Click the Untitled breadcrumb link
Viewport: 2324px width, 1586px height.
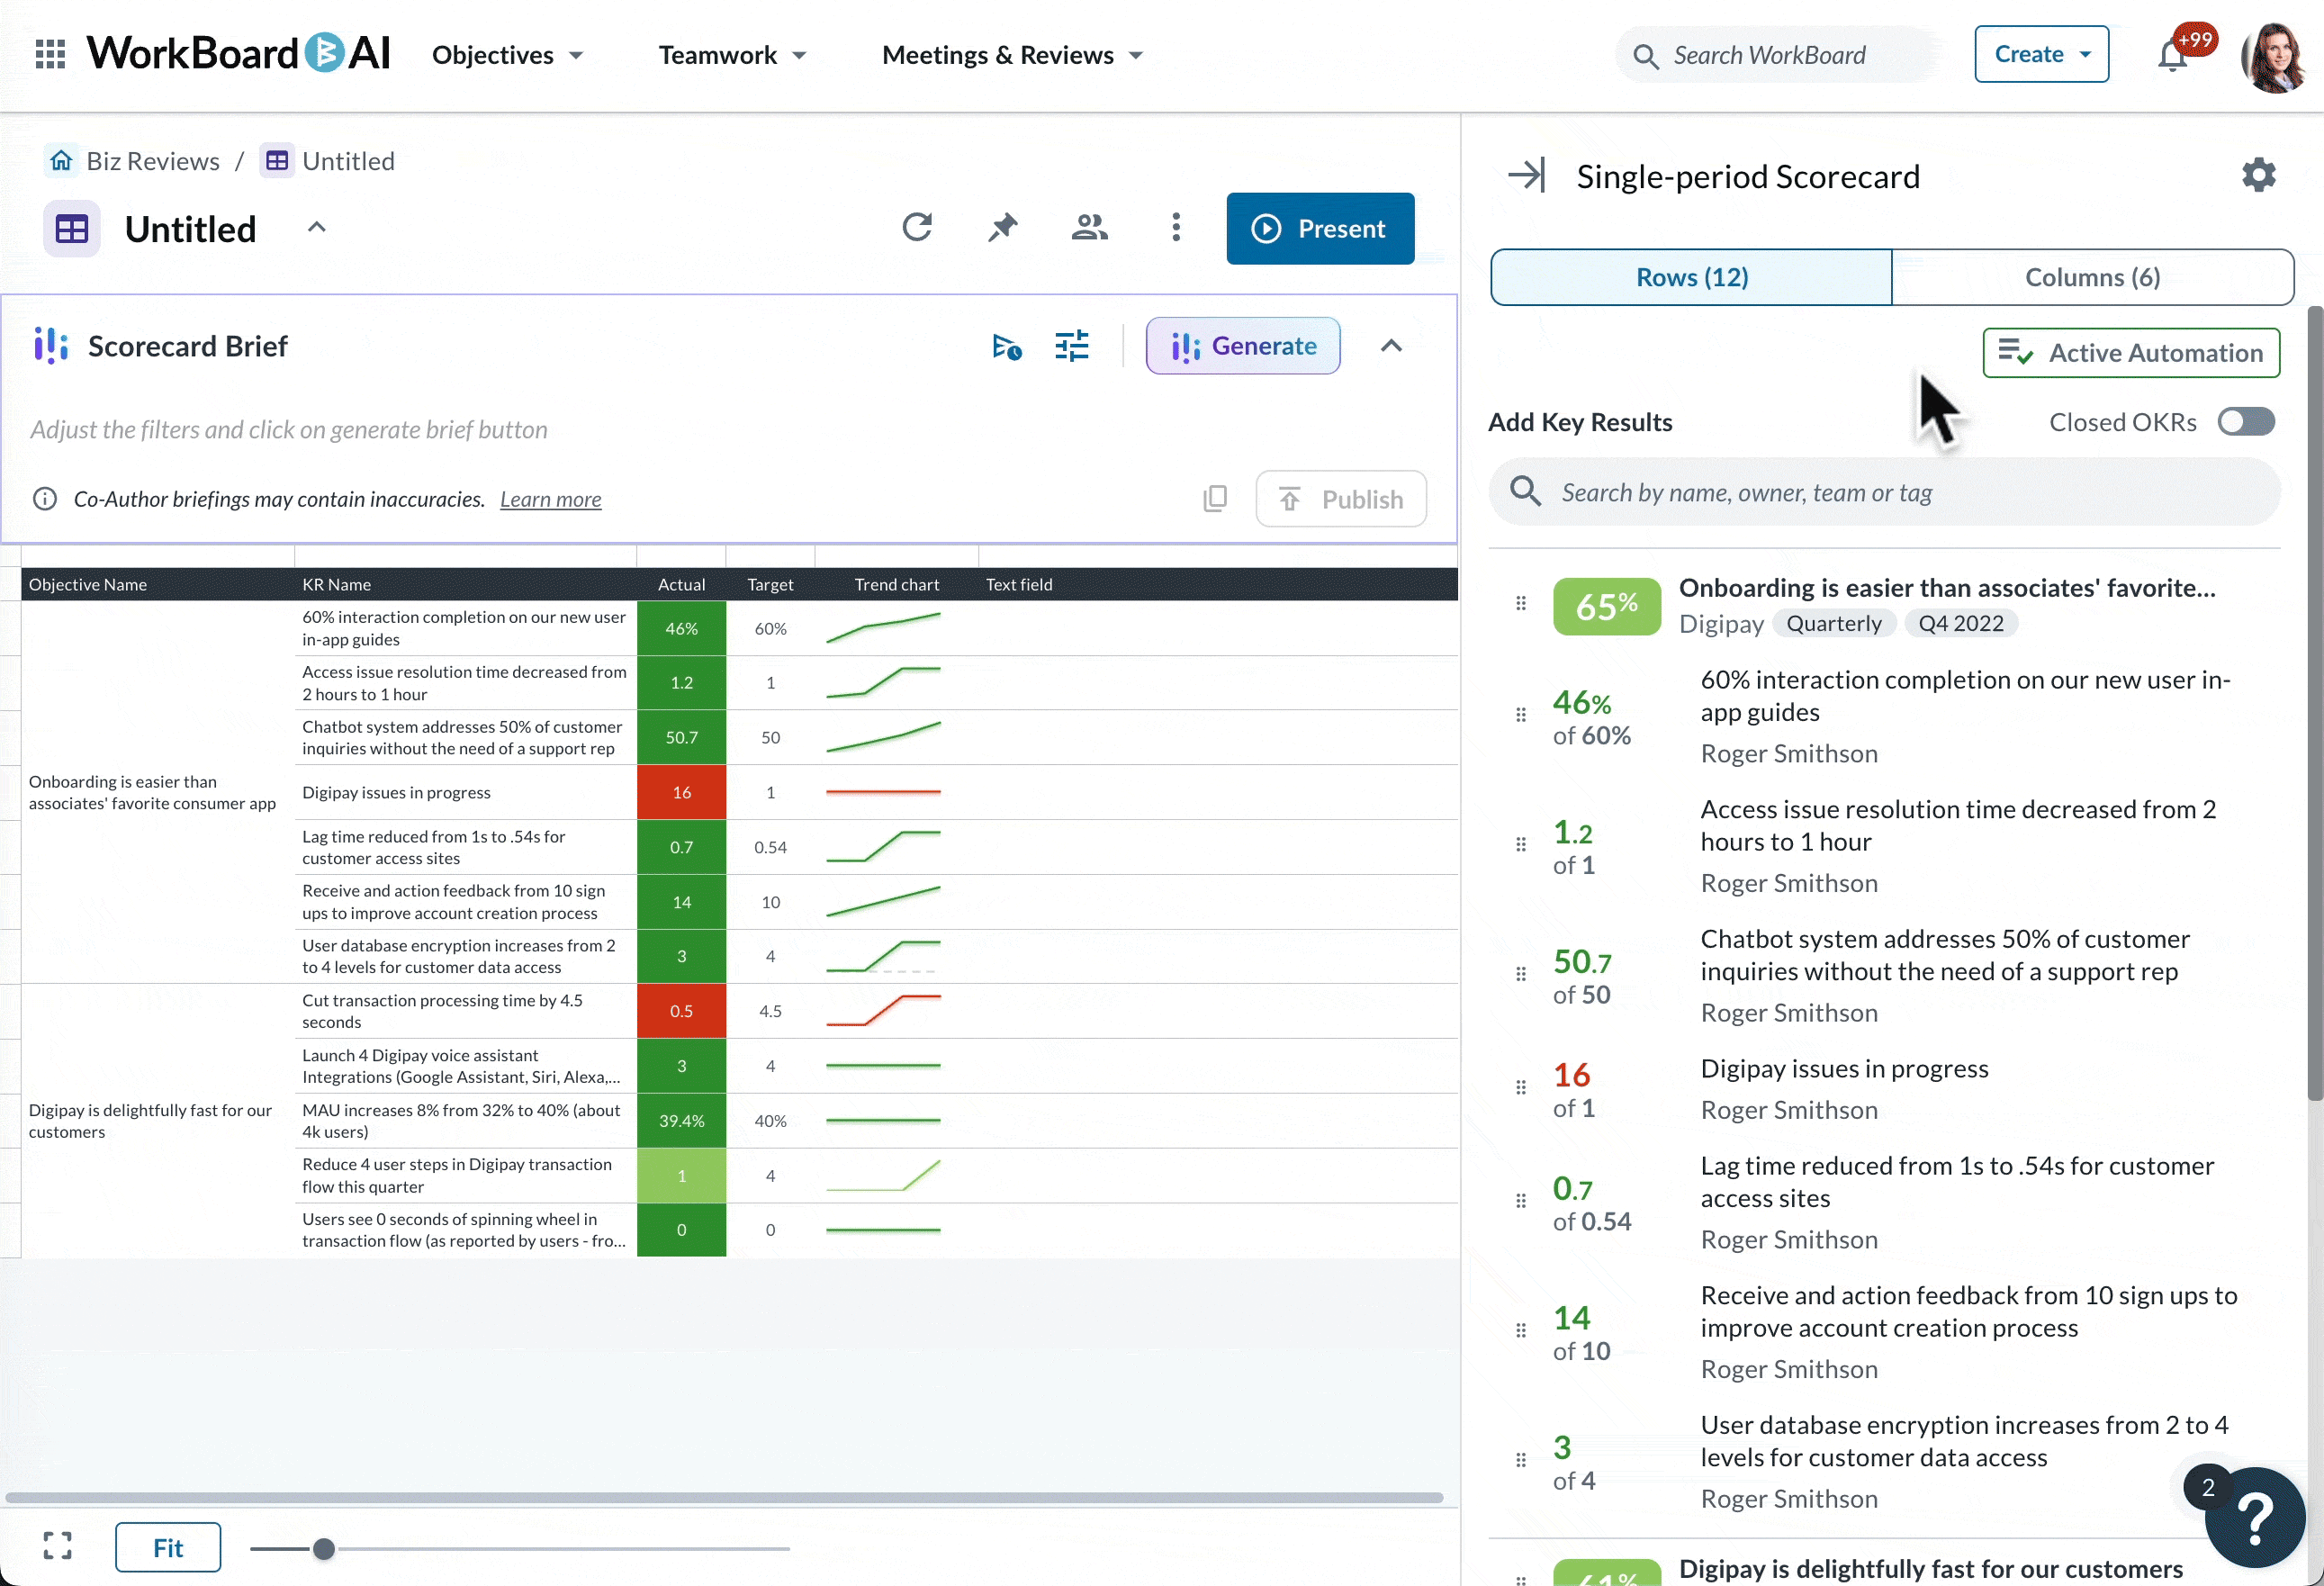tap(348, 161)
